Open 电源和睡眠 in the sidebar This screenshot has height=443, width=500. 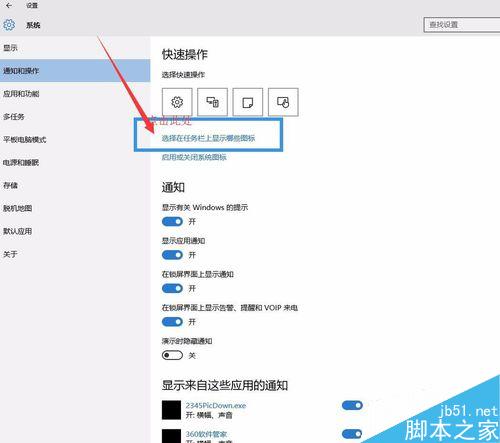(75, 162)
